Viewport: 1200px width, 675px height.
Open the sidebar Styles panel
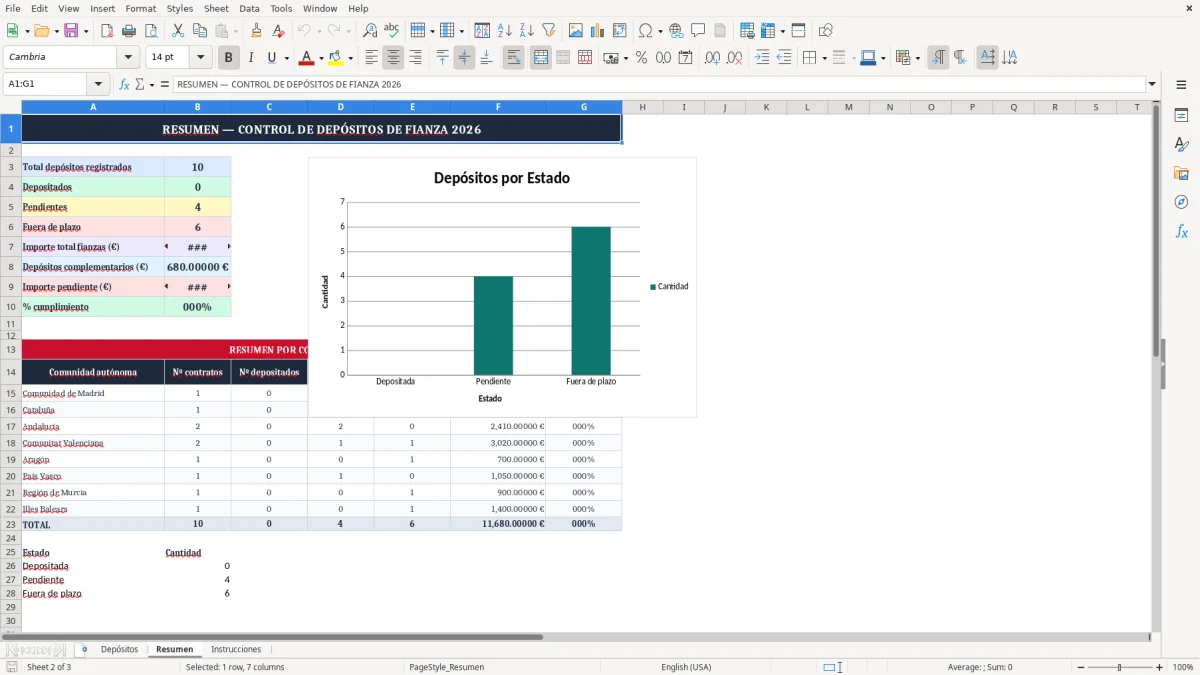1181,145
